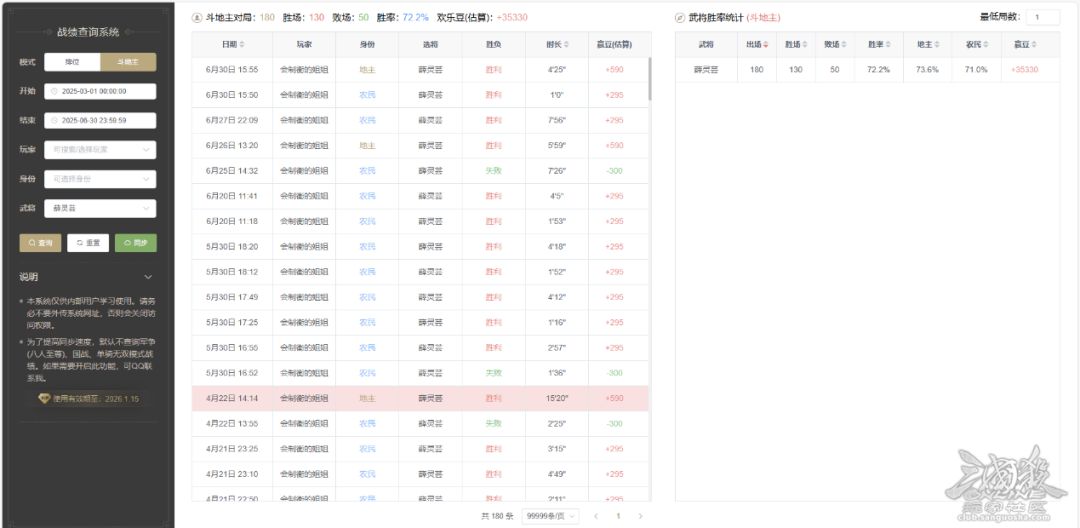
Task: Click 失败 result in 5月30日 16:52 row
Action: click(x=493, y=373)
